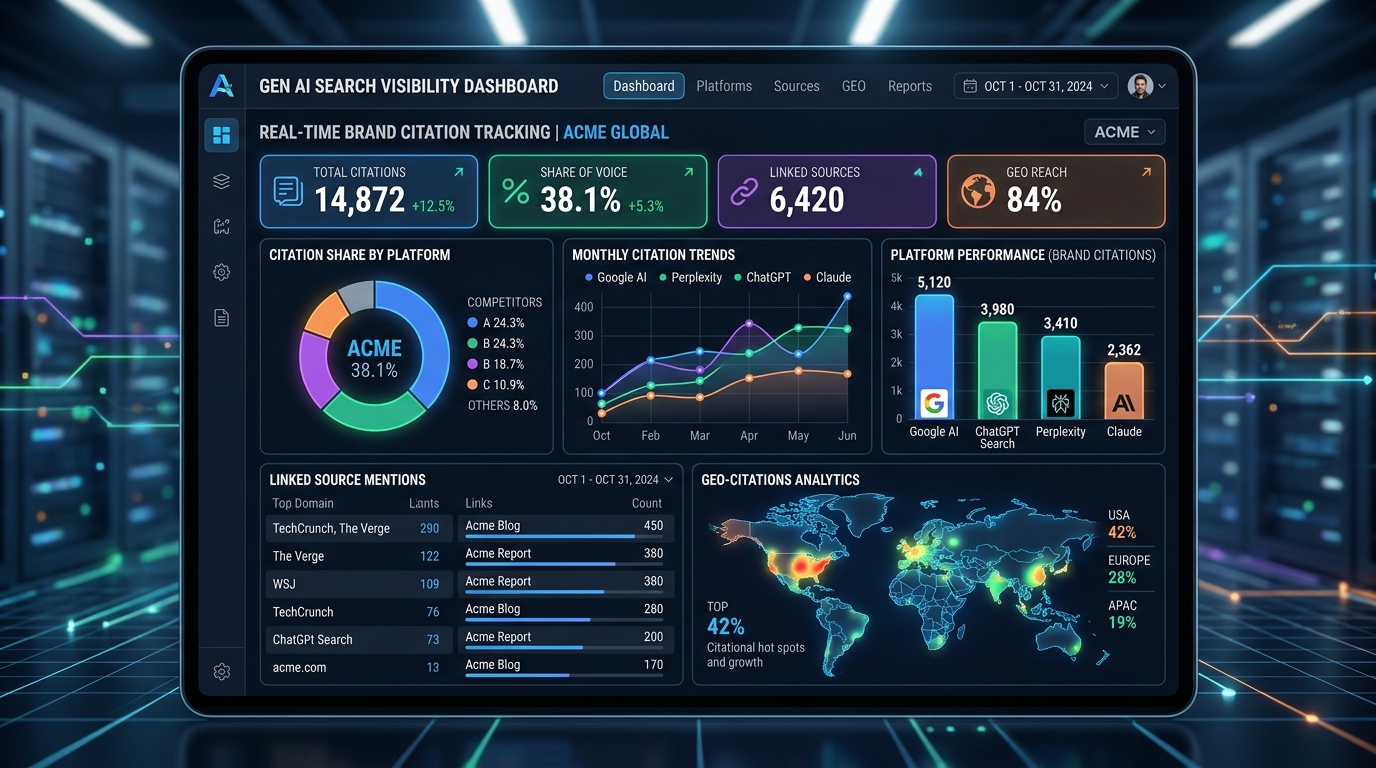Open the dashboard grid icon in sidebar
The height and width of the screenshot is (768, 1376).
(221, 134)
